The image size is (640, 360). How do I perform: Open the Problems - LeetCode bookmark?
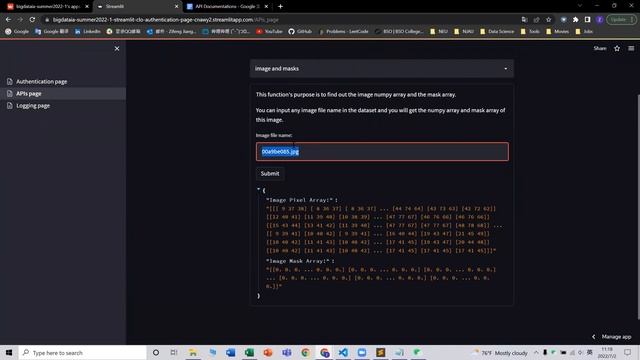343,31
